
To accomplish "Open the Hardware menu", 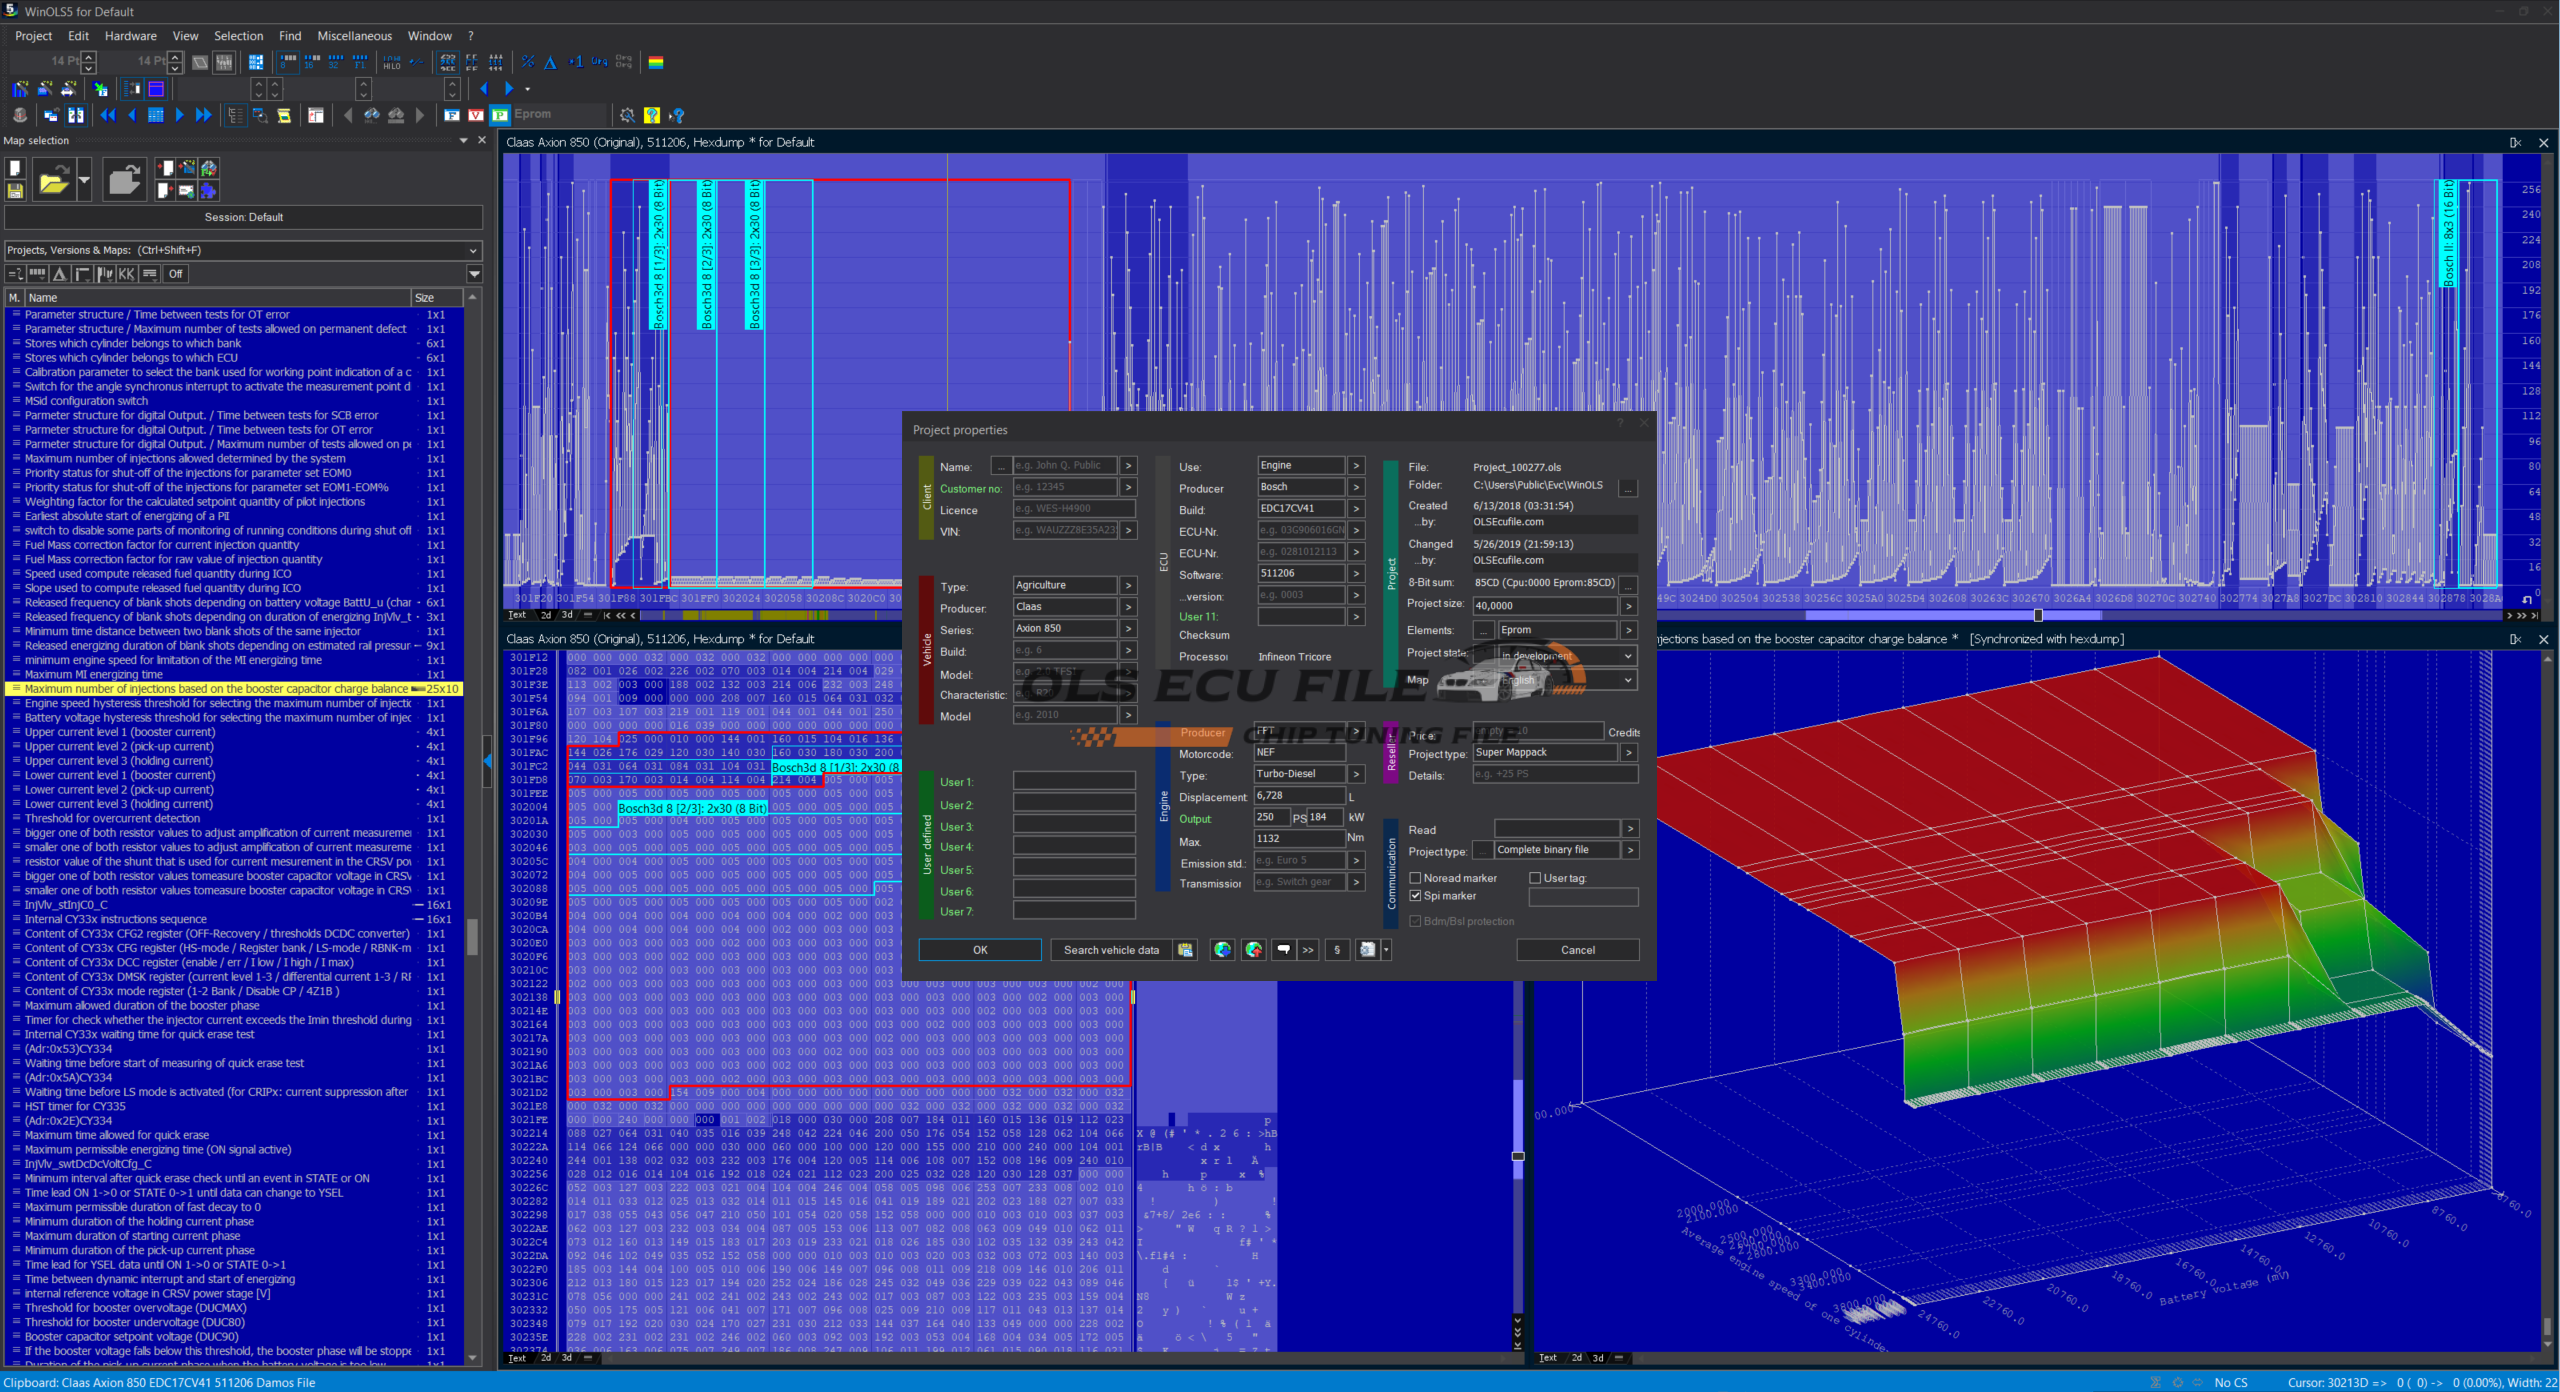I will click(130, 35).
